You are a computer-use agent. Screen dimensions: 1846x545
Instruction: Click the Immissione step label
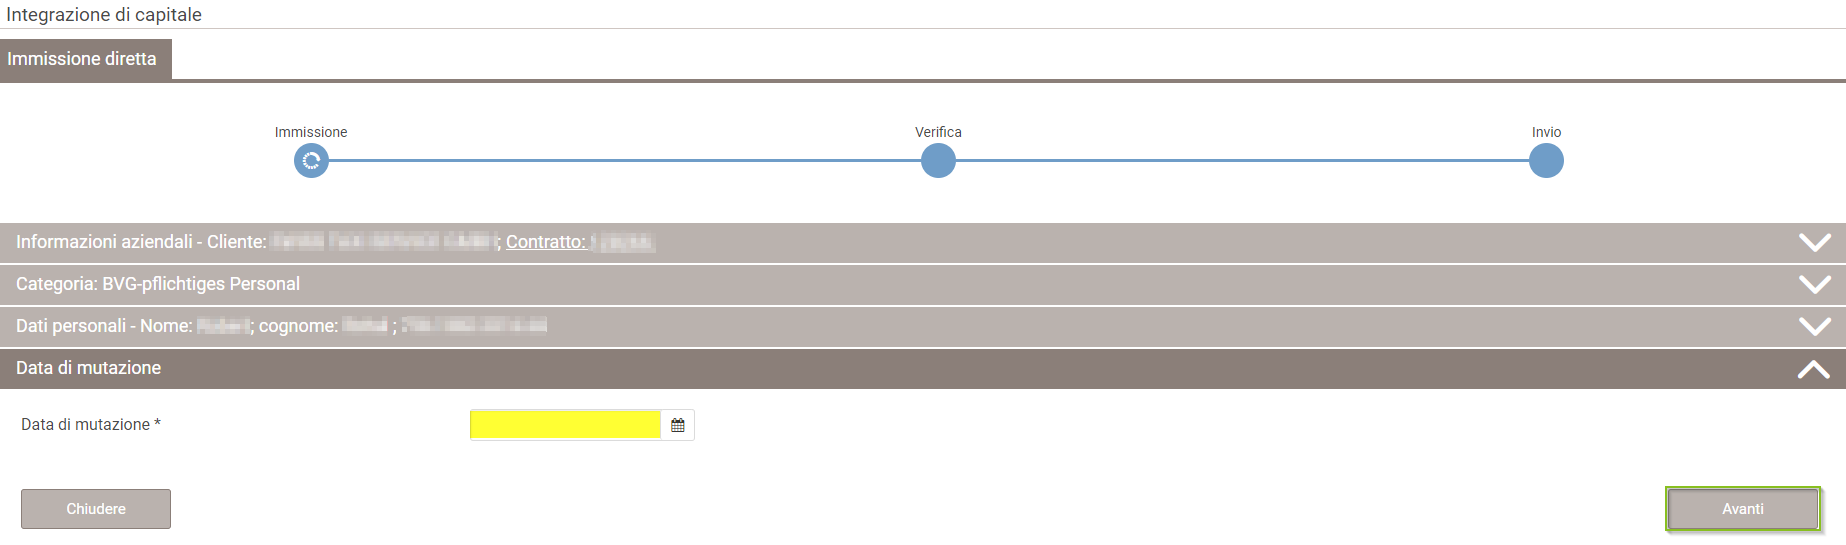(x=311, y=132)
